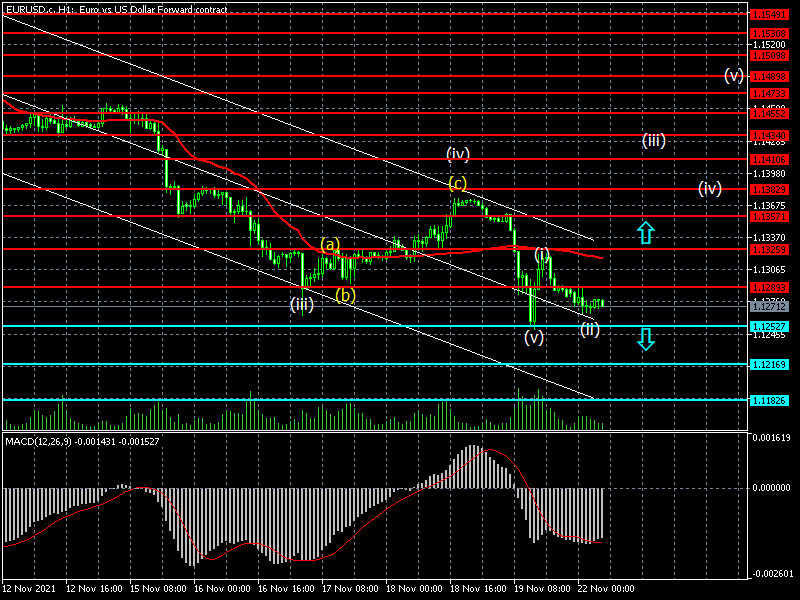Select the (ii) wave label near latest candles
The height and width of the screenshot is (600, 800).
click(590, 329)
